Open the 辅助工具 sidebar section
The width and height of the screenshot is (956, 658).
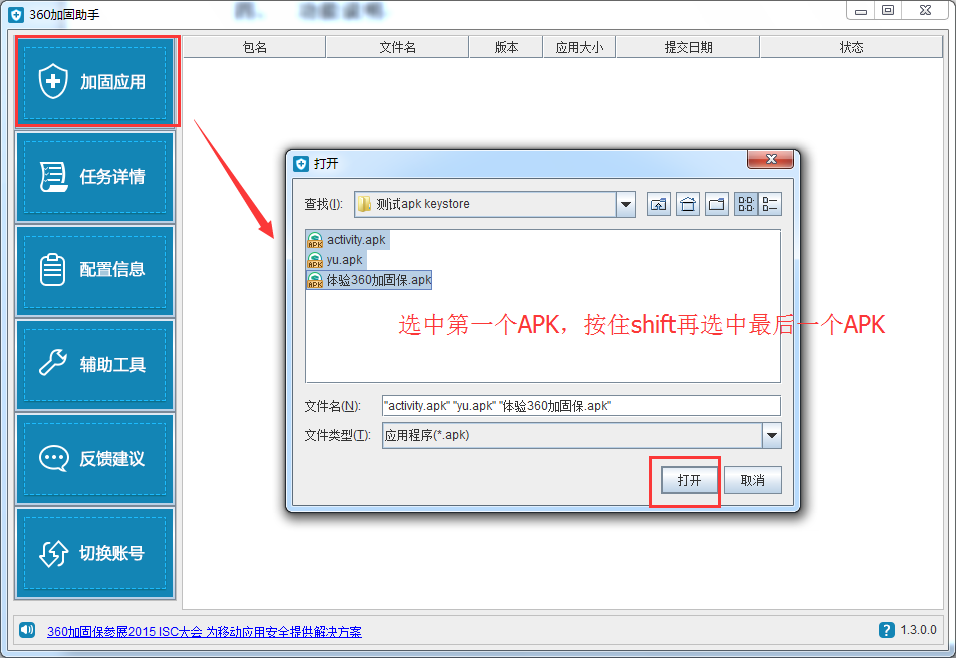96,365
